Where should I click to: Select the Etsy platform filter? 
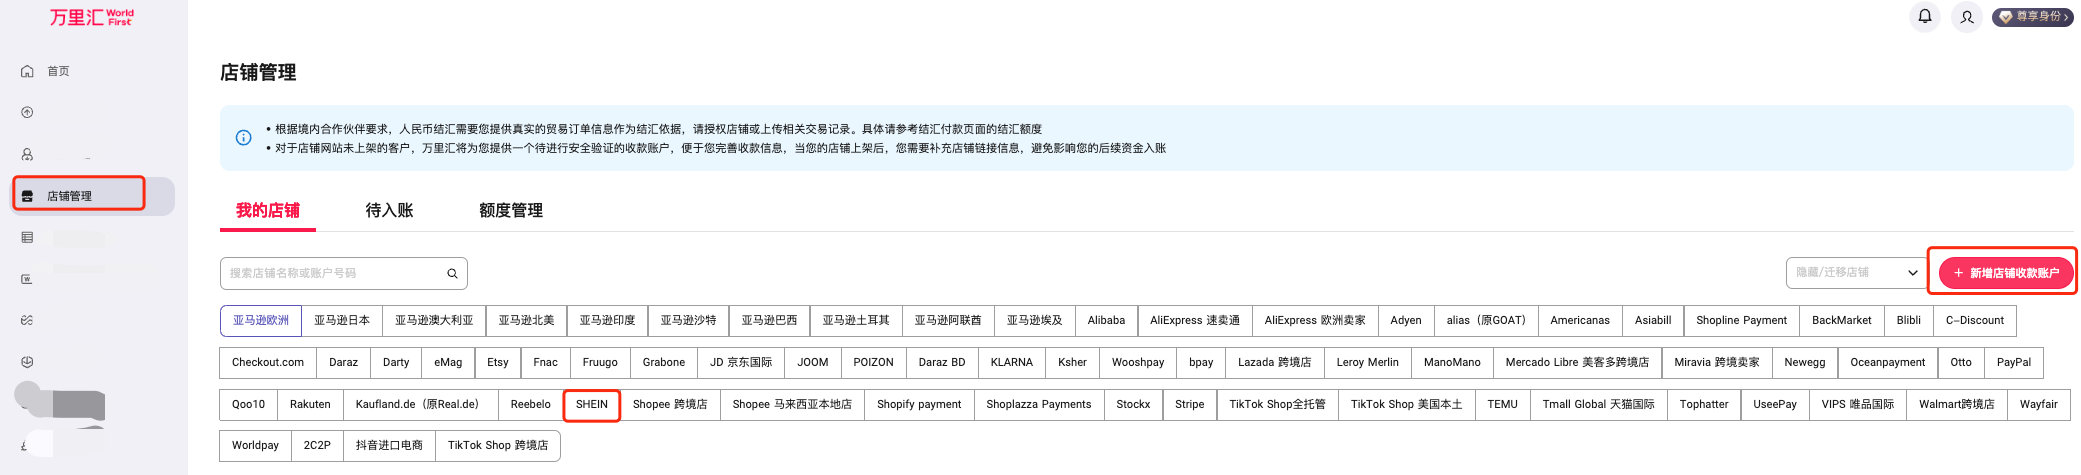[x=497, y=362]
